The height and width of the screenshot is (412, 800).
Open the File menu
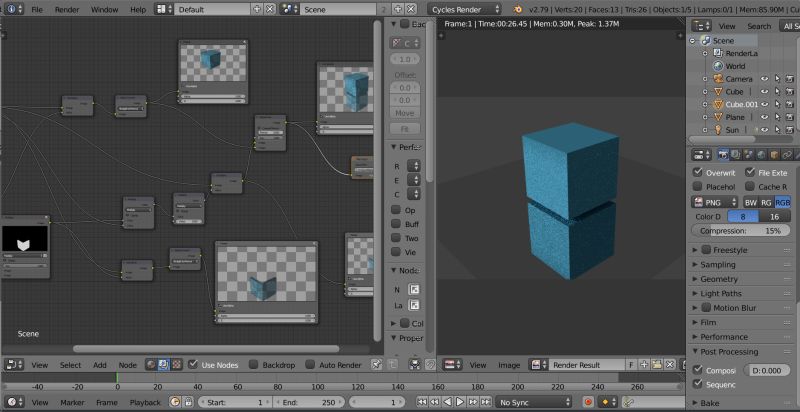coord(37,9)
